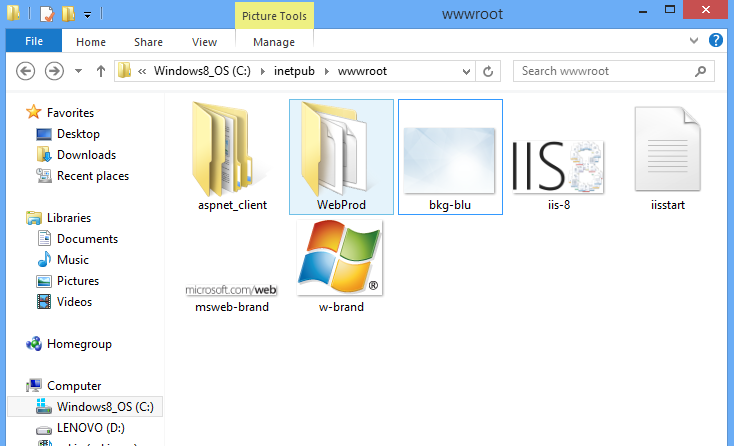734x446 pixels.
Task: Click inetpub in the address breadcrumb
Action: (301, 71)
